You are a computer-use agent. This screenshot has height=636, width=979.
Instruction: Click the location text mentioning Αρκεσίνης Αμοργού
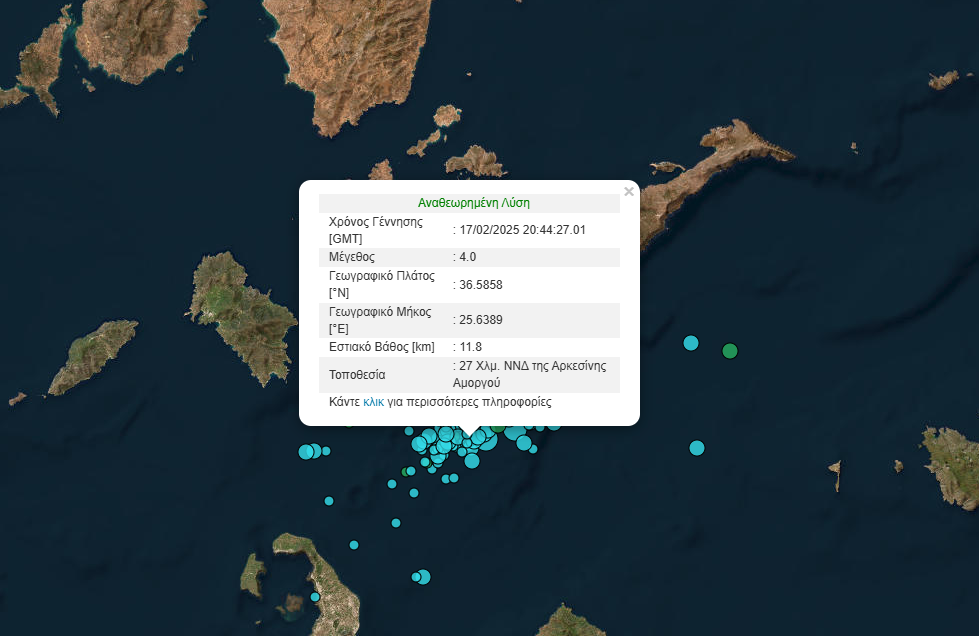(x=532, y=374)
